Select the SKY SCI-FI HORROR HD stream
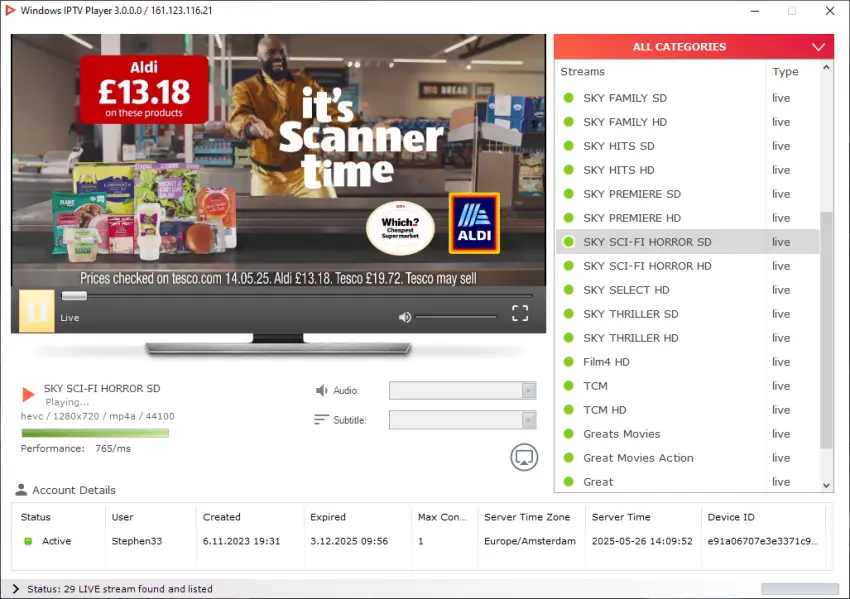 (x=687, y=266)
